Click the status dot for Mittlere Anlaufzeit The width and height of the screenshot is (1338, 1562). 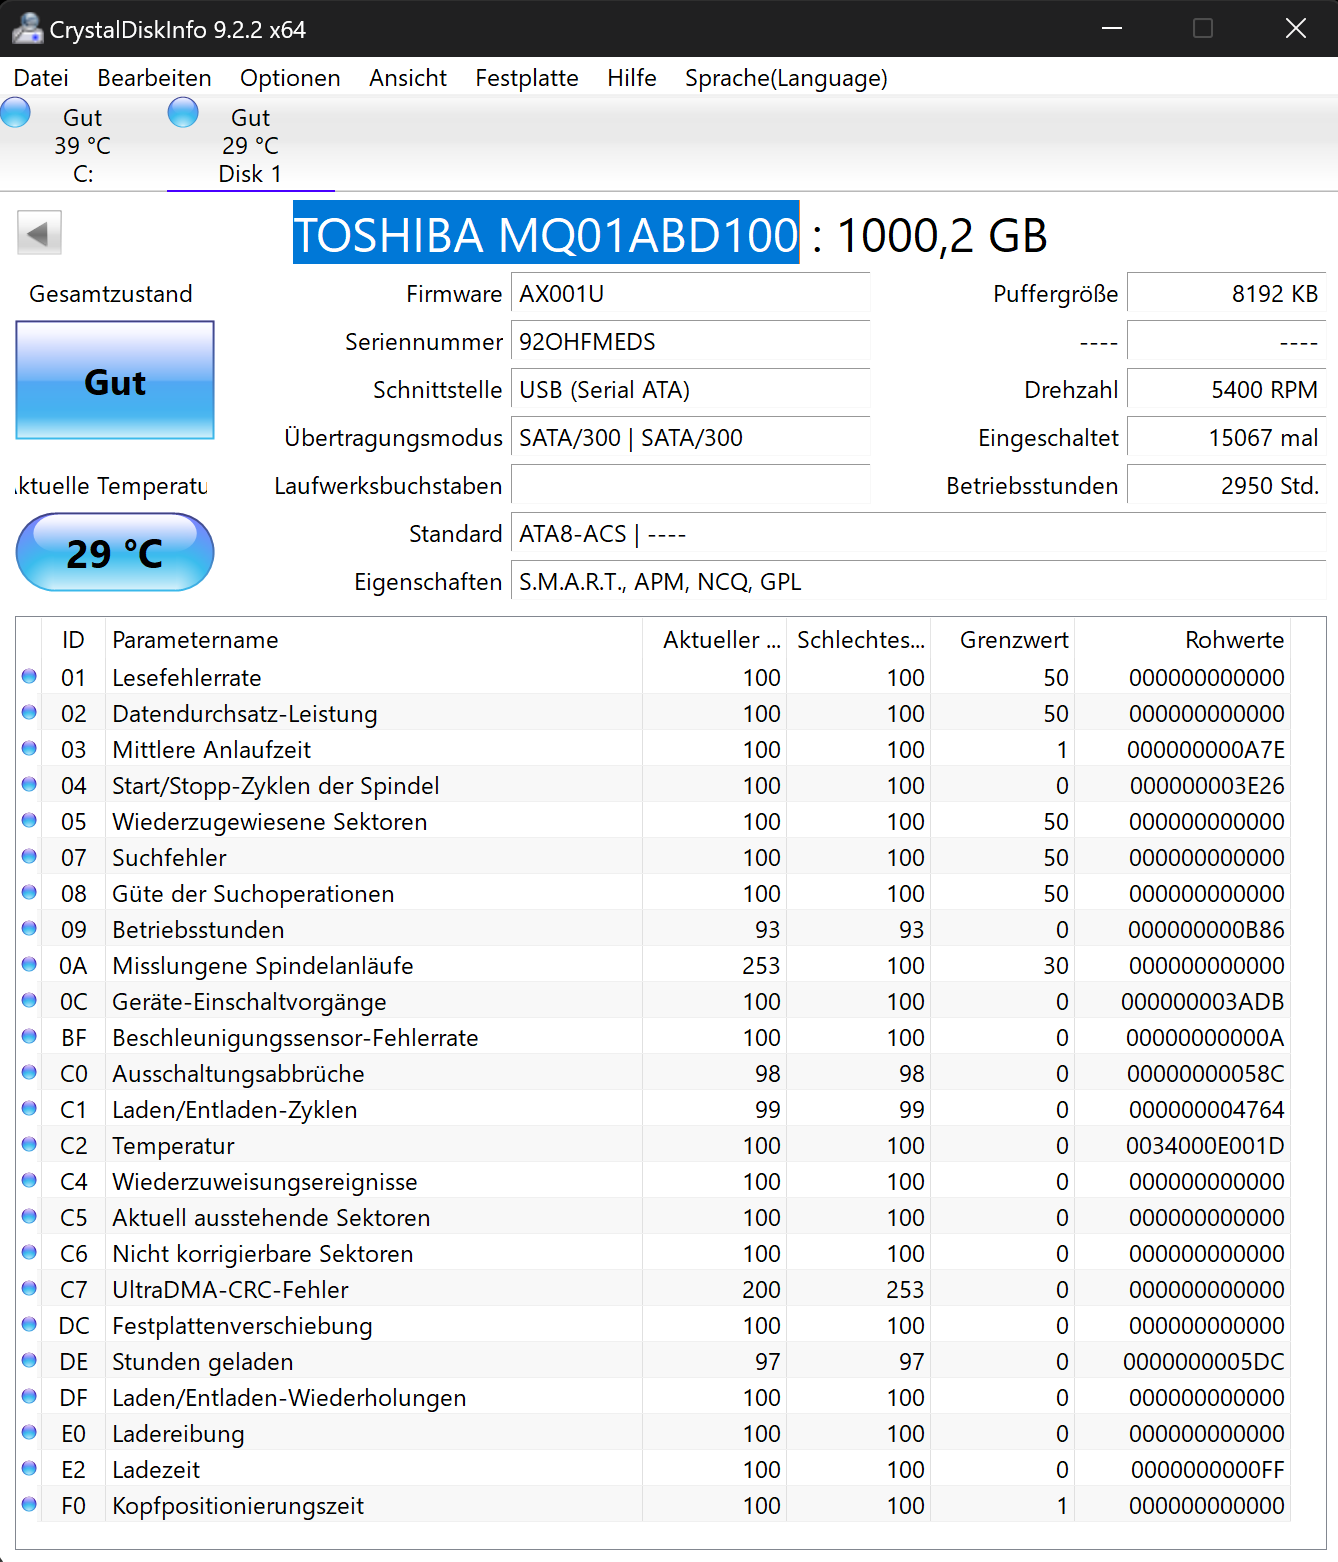[29, 749]
